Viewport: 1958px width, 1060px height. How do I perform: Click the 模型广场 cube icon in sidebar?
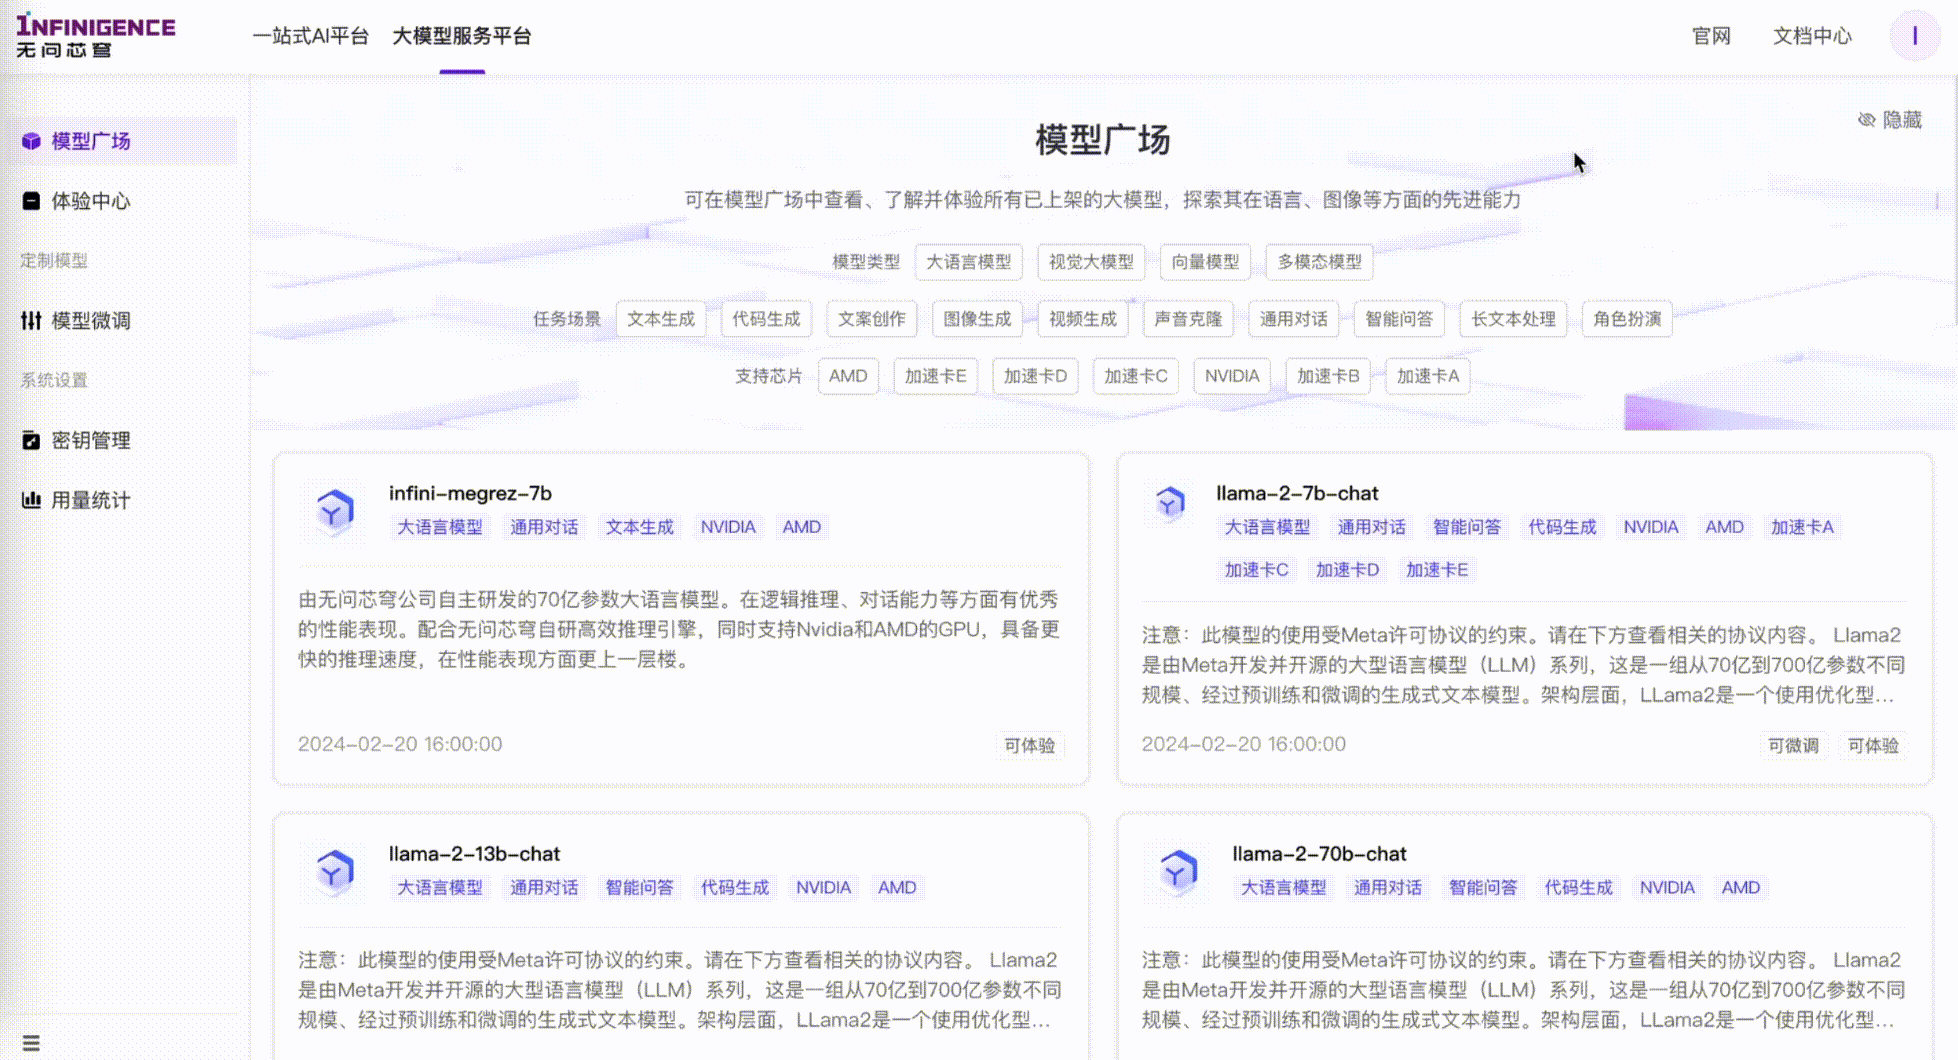click(x=31, y=141)
